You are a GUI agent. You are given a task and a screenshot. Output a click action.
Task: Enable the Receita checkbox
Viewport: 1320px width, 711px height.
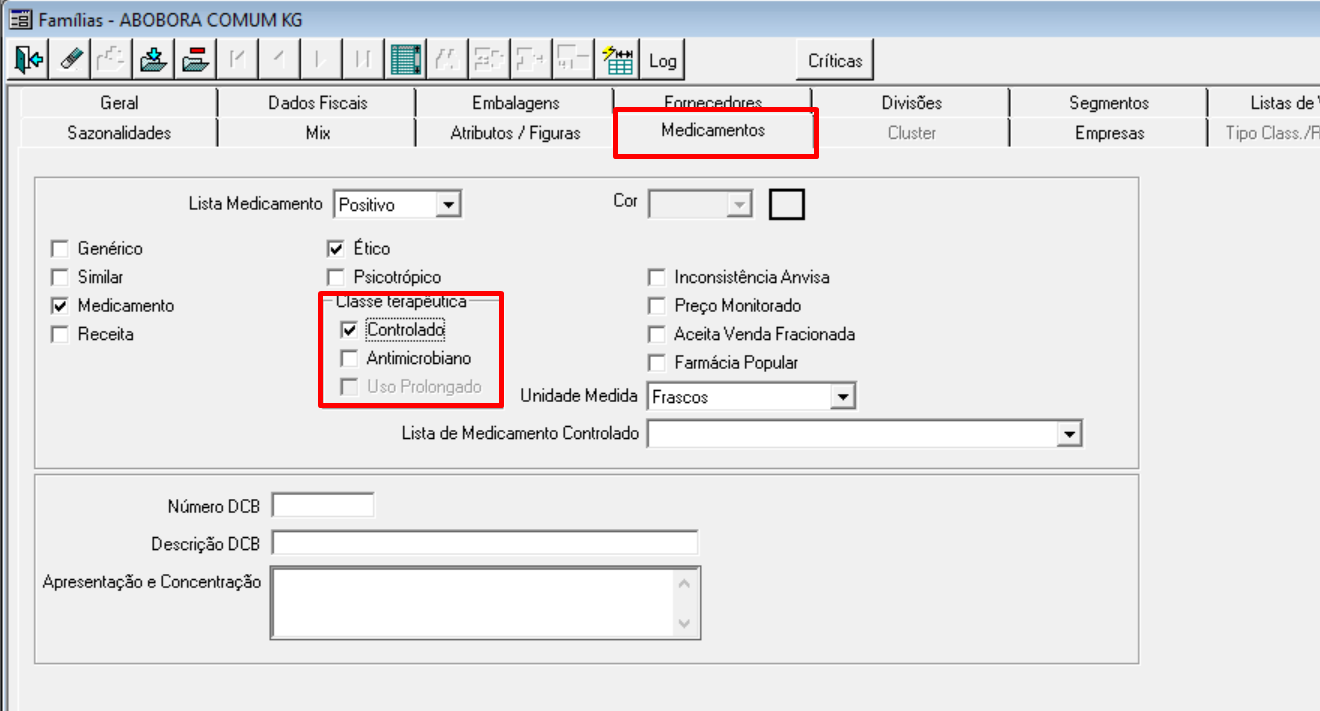pyautogui.click(x=59, y=334)
